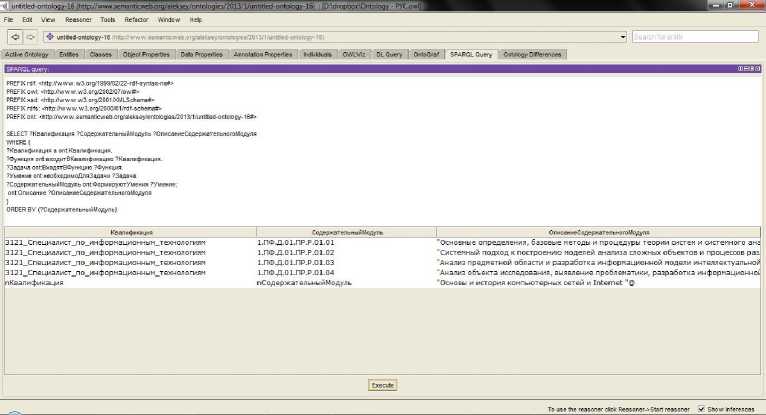Screen dimensions: 766x415
Task: Open the Refactor menu
Action: [x=136, y=20]
